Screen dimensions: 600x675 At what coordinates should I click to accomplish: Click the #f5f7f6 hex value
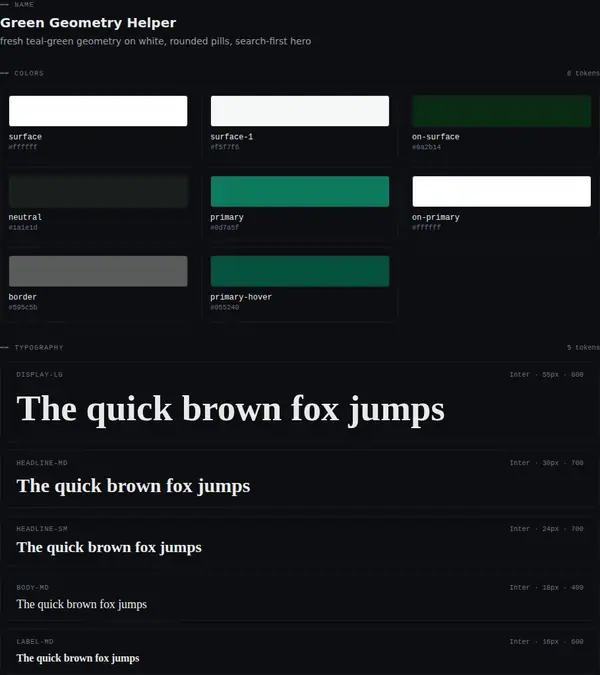point(225,147)
